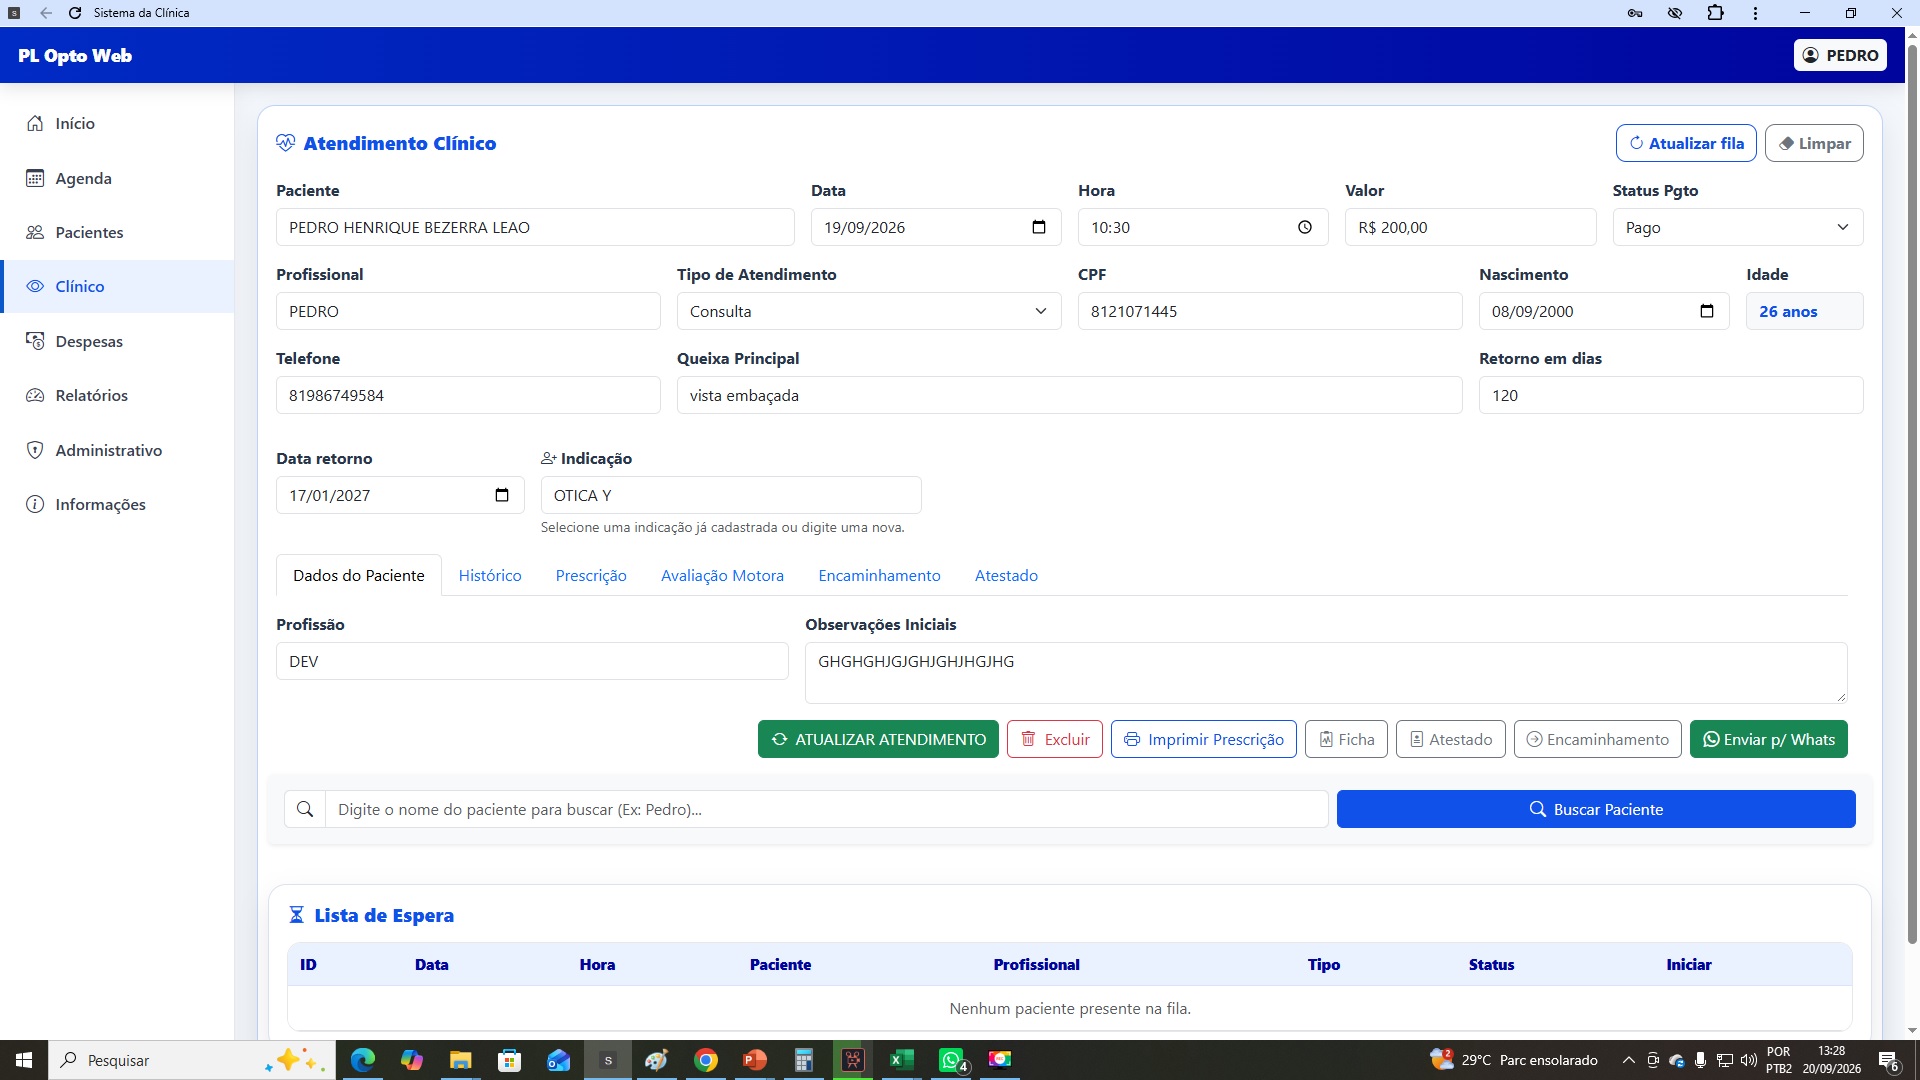This screenshot has height=1080, width=1920.
Task: Switch to the Histórico tab
Action: point(490,575)
